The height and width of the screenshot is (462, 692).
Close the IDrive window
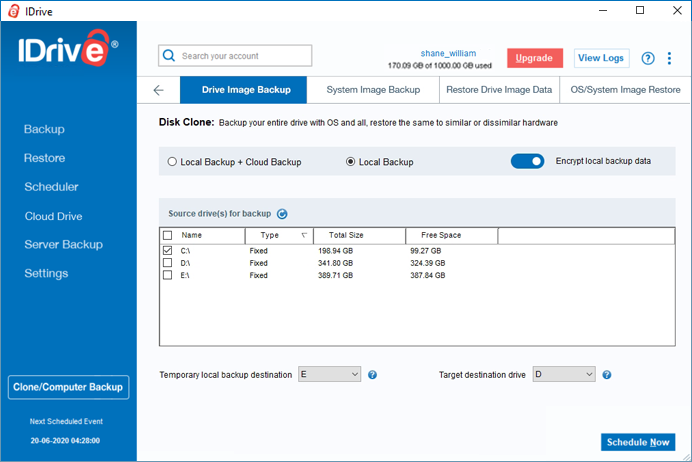click(x=677, y=10)
